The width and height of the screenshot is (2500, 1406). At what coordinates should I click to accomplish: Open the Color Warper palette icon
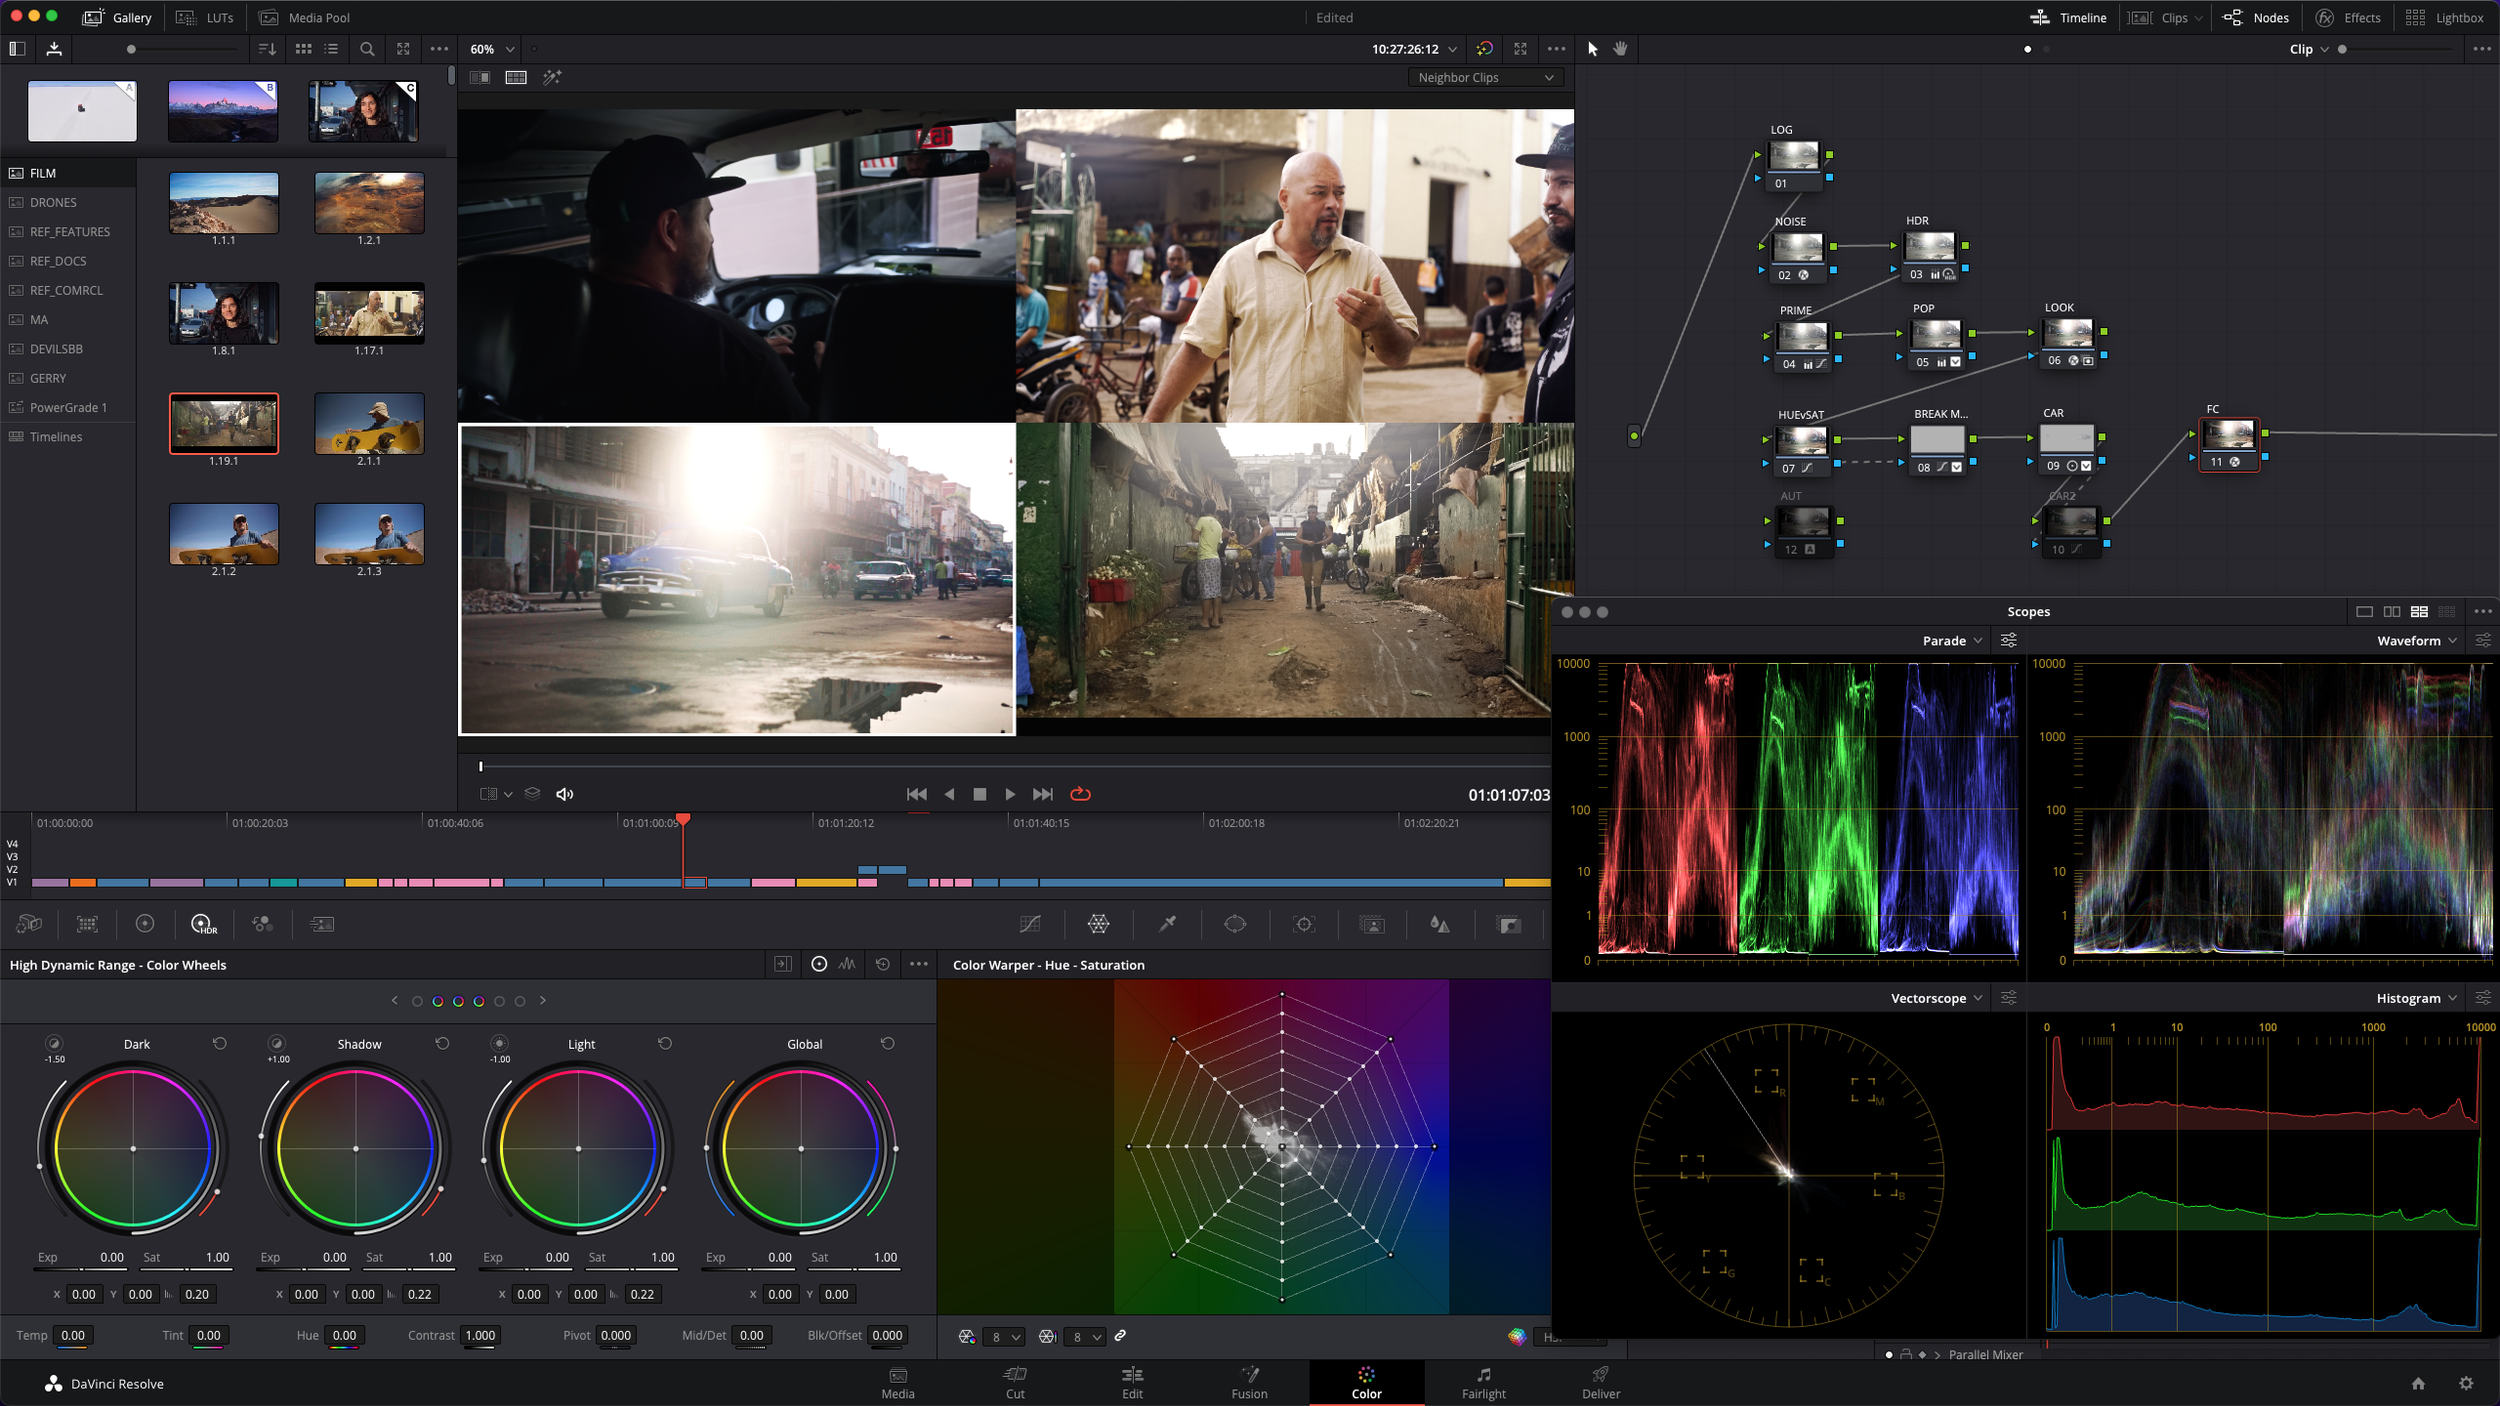click(1098, 924)
